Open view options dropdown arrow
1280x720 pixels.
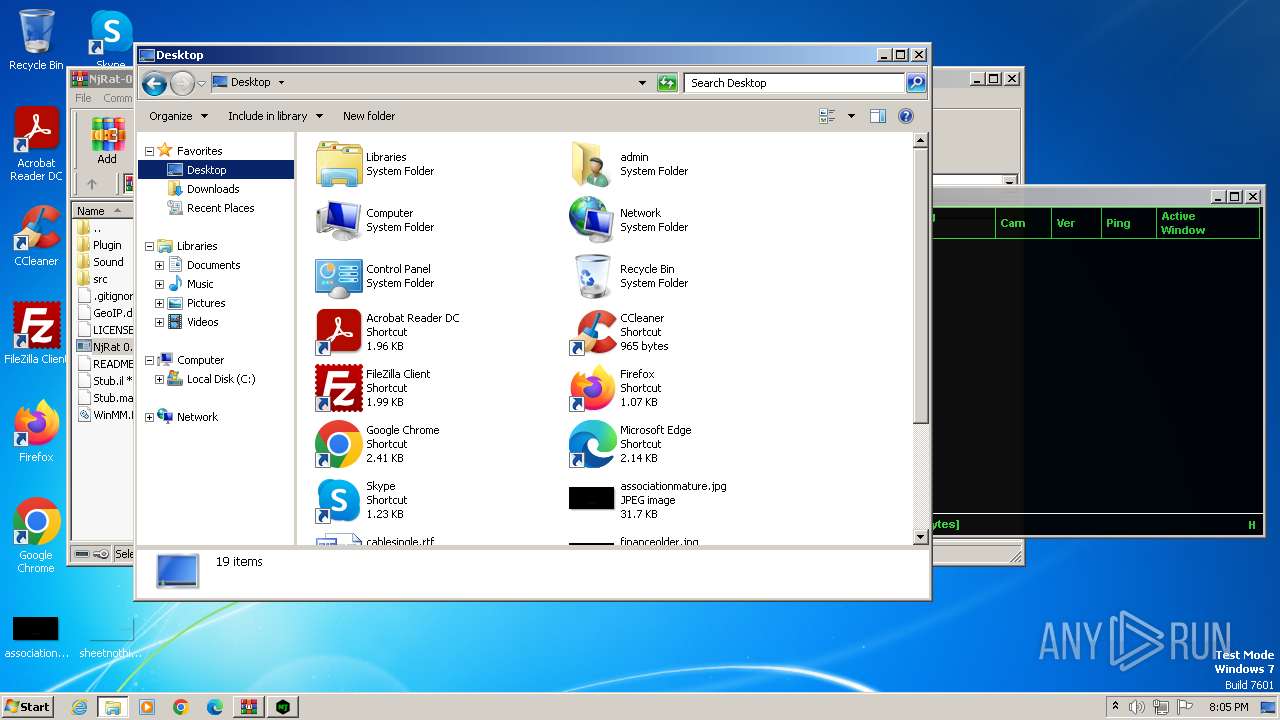pyautogui.click(x=851, y=116)
